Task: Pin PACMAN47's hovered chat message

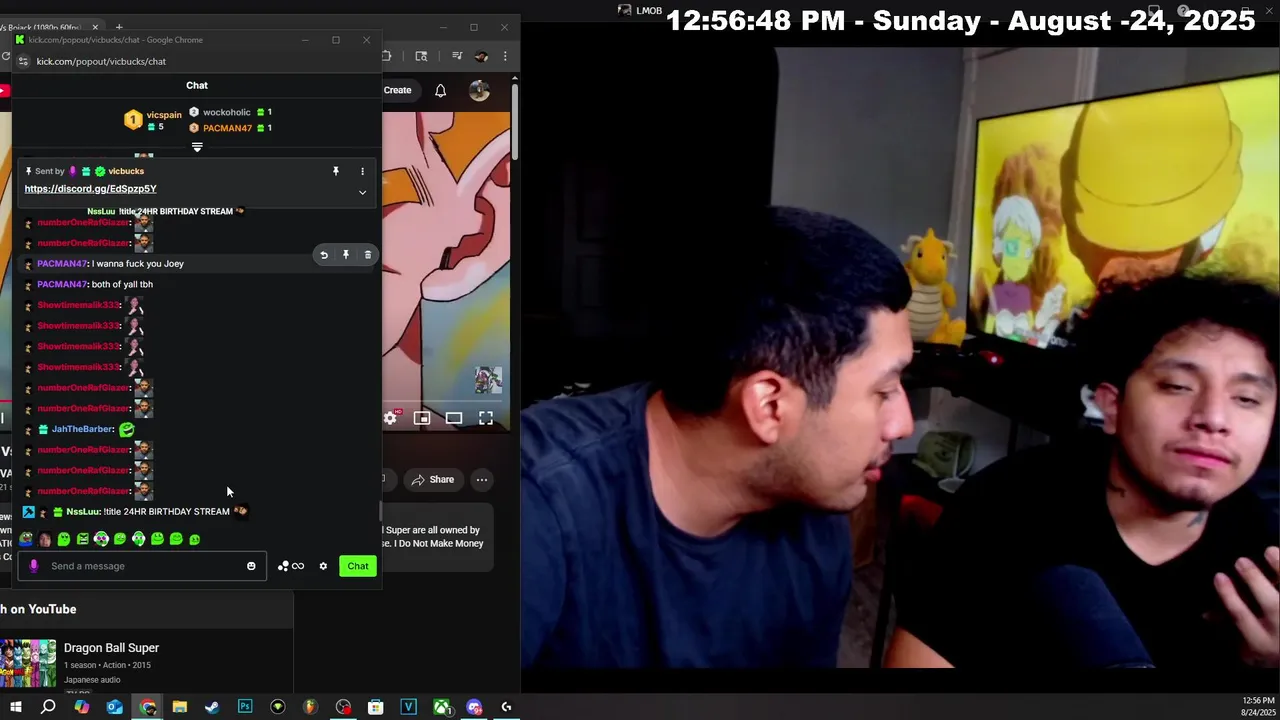Action: click(346, 255)
